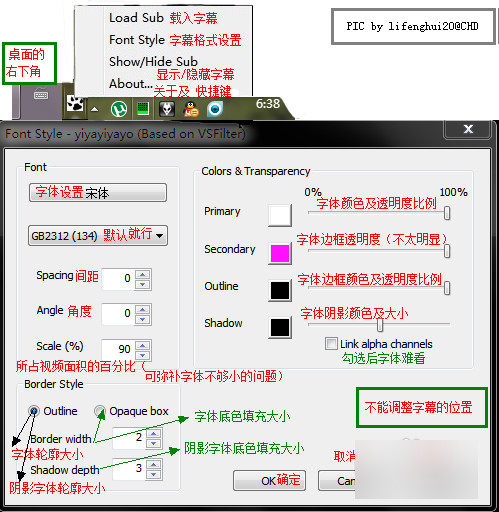Viewport: 499px width, 512px height.
Task: Click the Primary transparency slider handle
Action: (447, 213)
